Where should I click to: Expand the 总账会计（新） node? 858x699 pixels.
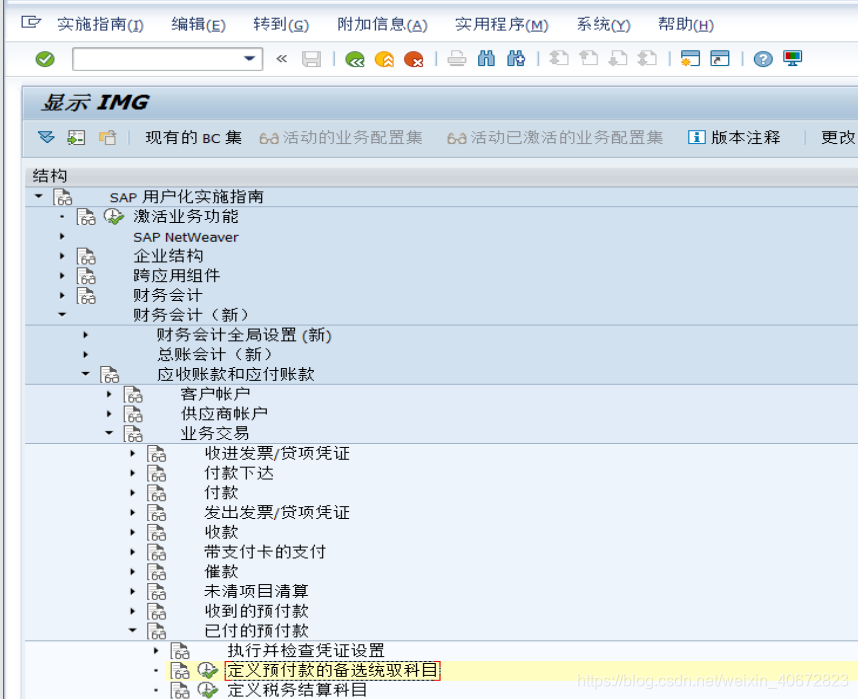[85, 354]
